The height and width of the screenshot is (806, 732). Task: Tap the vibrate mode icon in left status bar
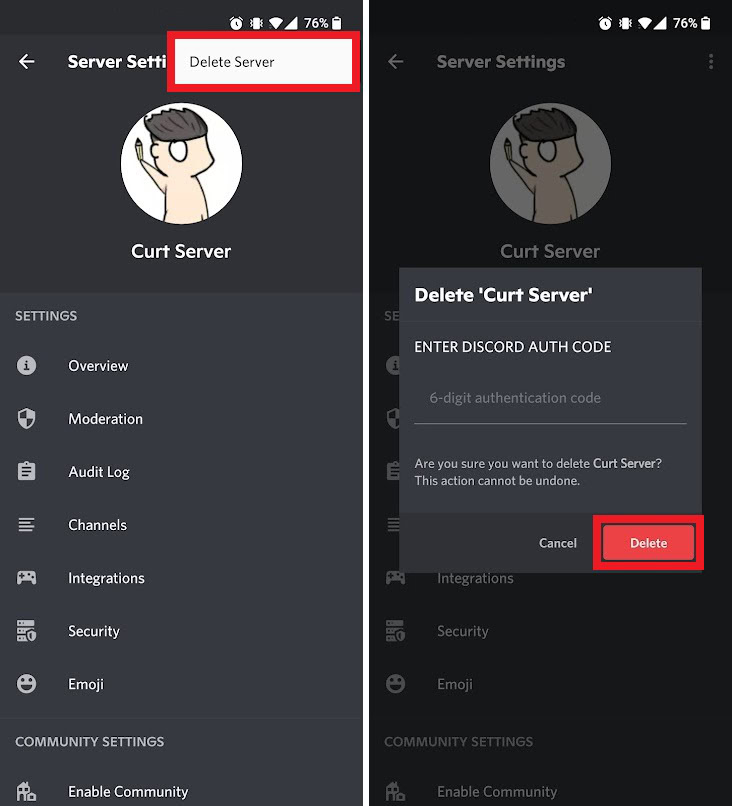(x=256, y=23)
